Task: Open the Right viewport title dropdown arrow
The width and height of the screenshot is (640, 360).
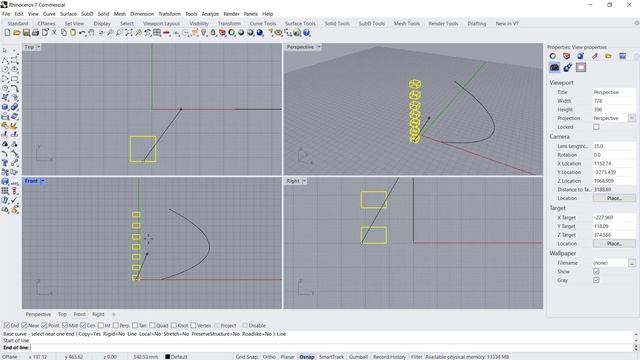Action: [304, 181]
